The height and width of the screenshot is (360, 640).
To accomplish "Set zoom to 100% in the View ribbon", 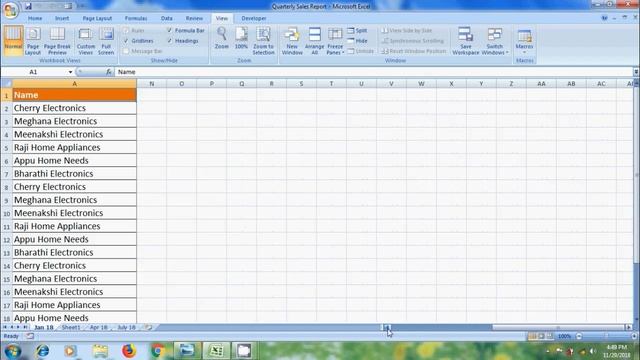I will (241, 38).
